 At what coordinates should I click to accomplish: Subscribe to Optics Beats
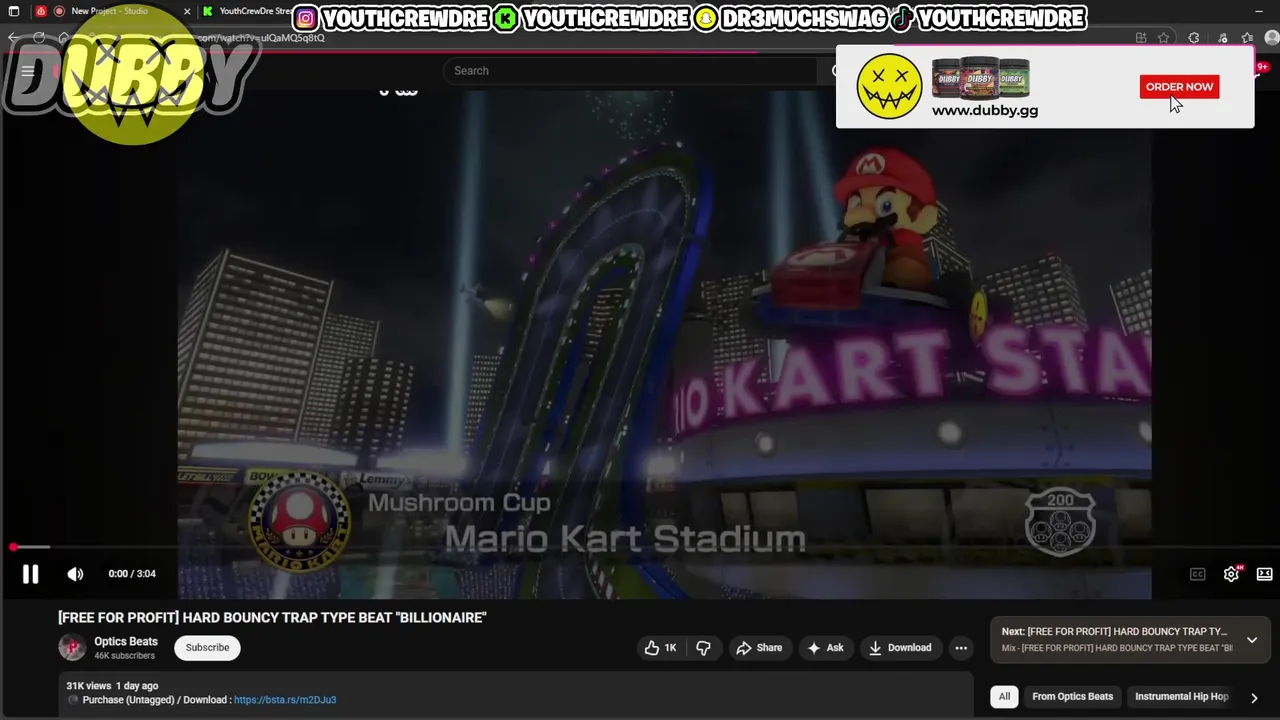point(207,648)
